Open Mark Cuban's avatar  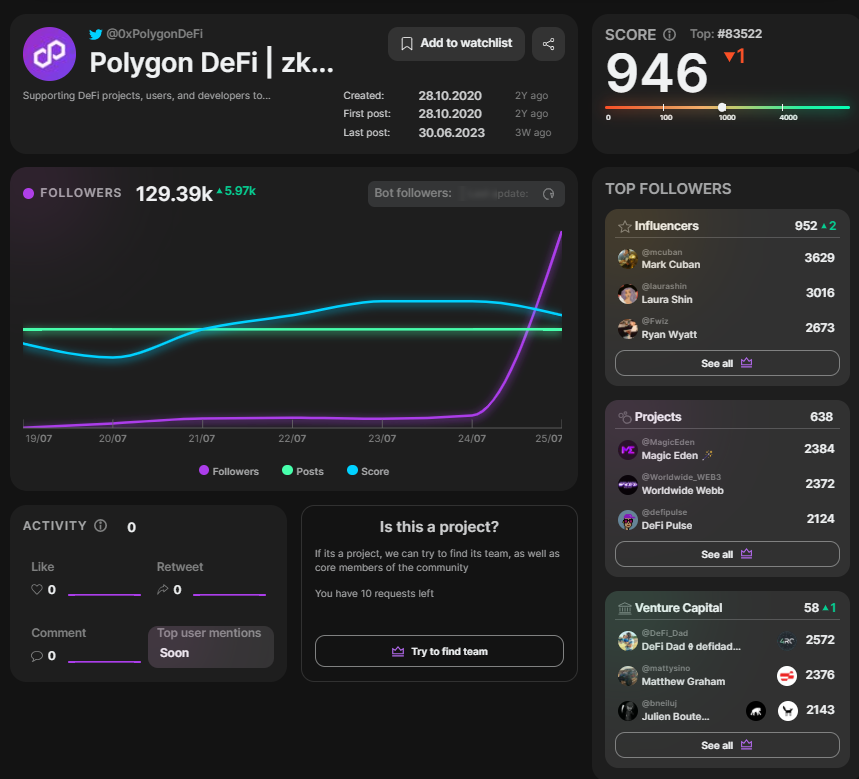click(628, 259)
